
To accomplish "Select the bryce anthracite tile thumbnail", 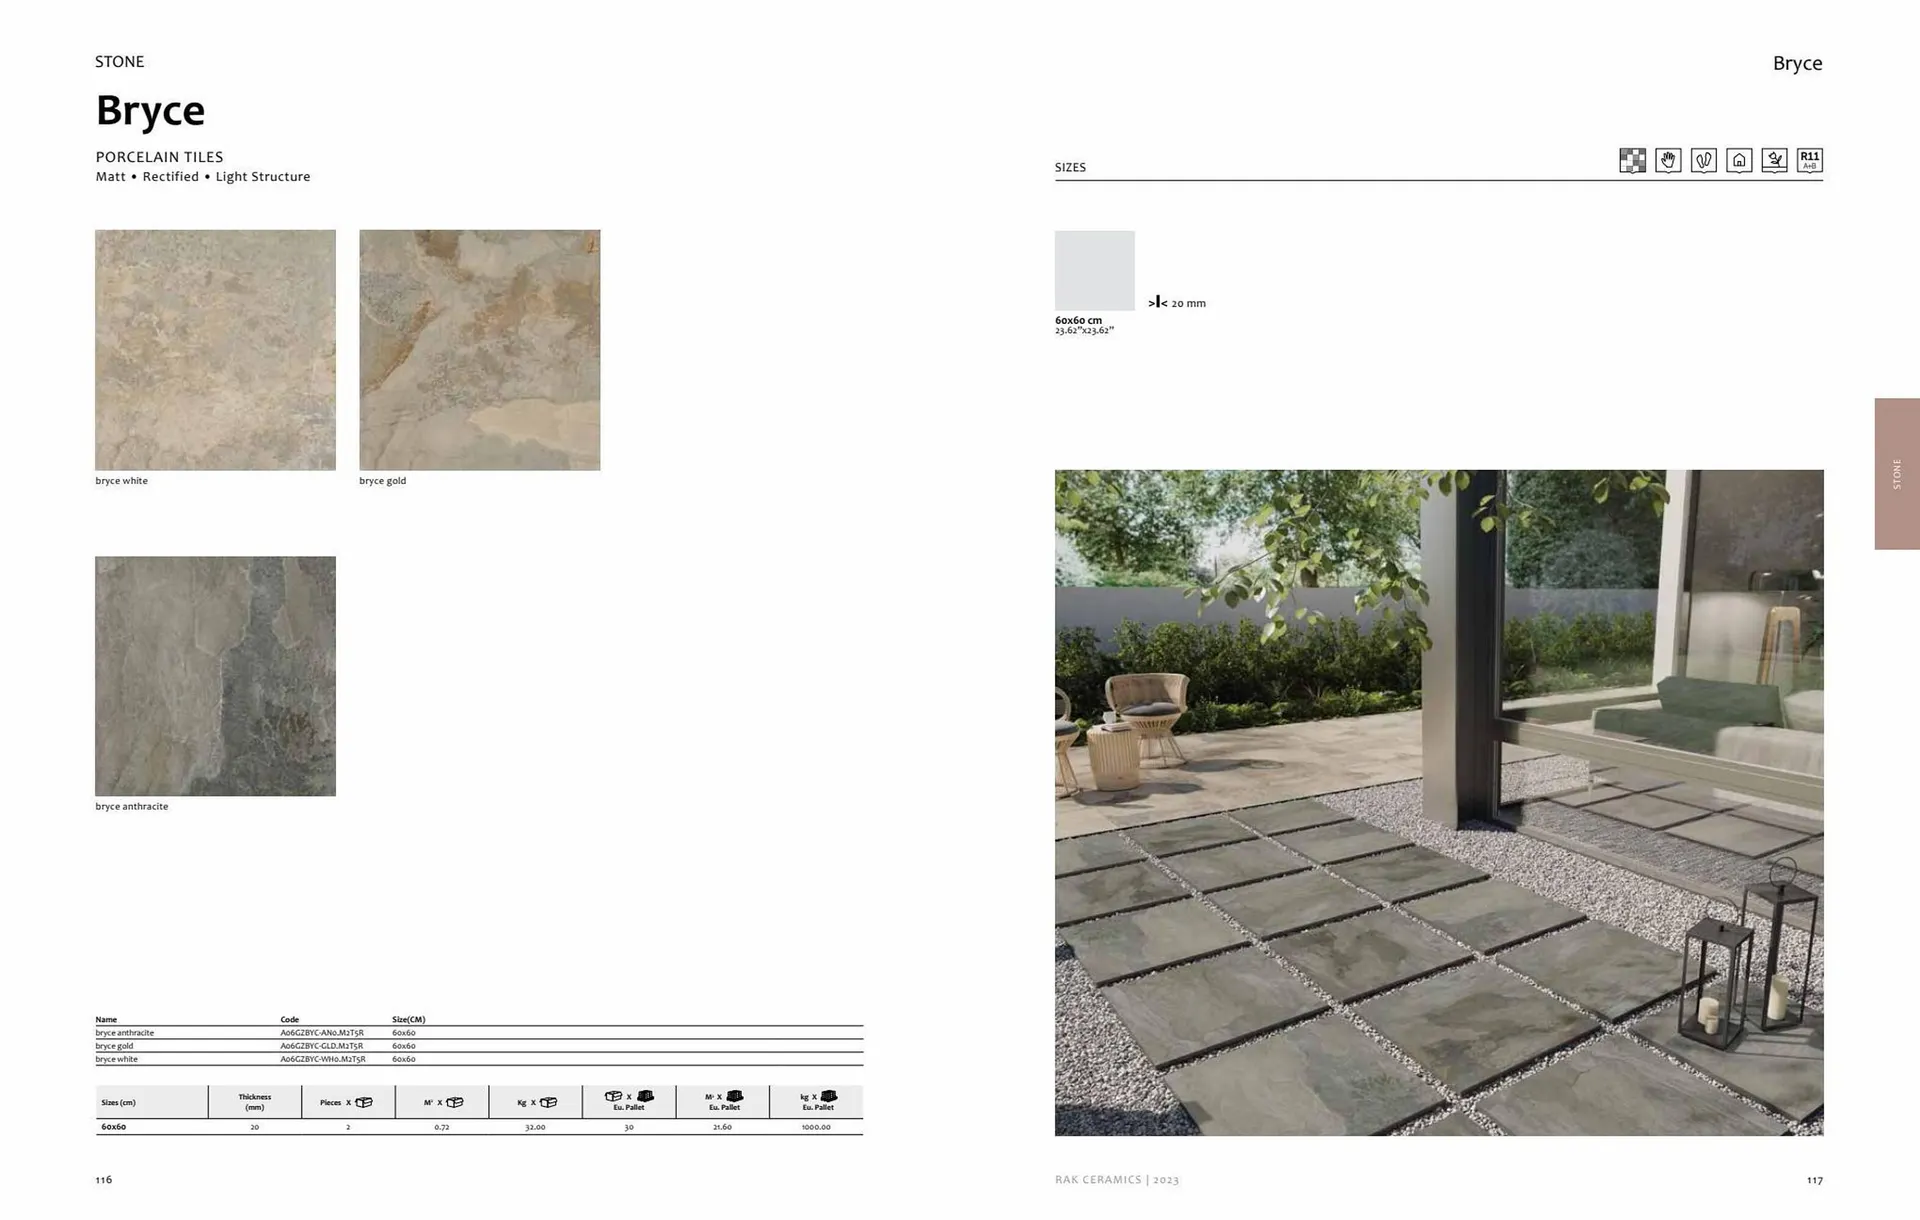I will (215, 676).
